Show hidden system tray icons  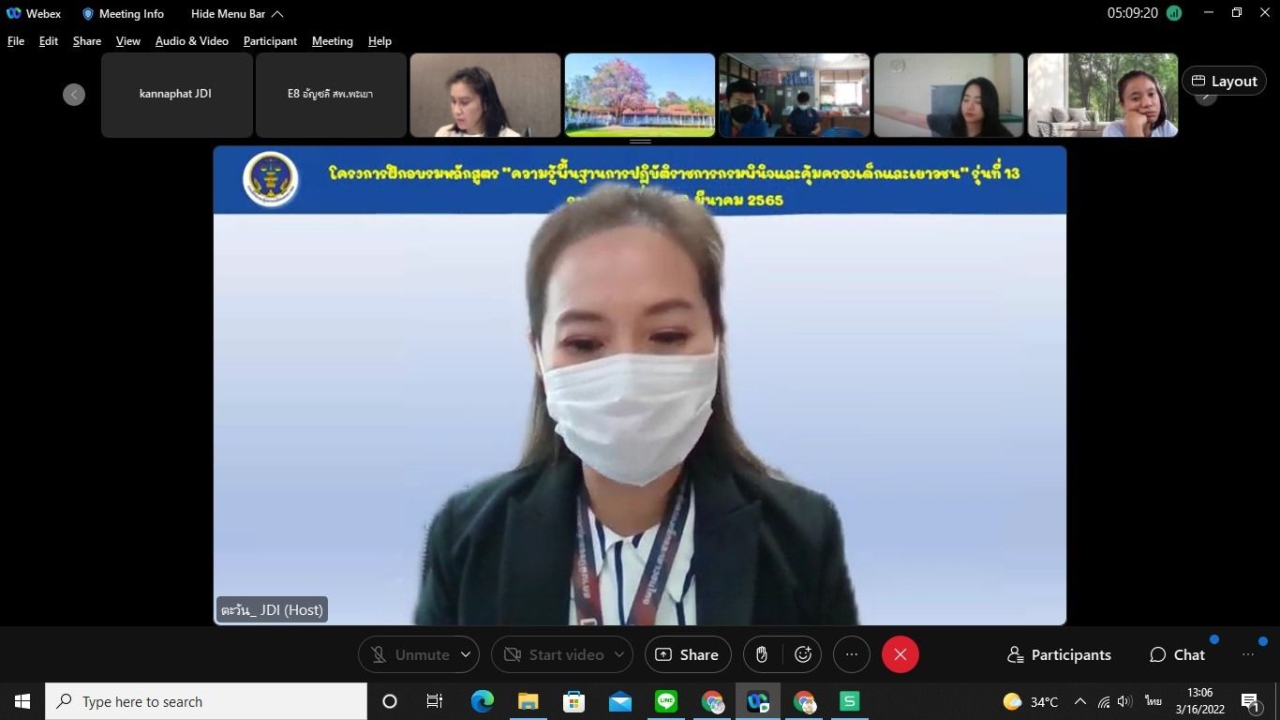click(x=1080, y=702)
